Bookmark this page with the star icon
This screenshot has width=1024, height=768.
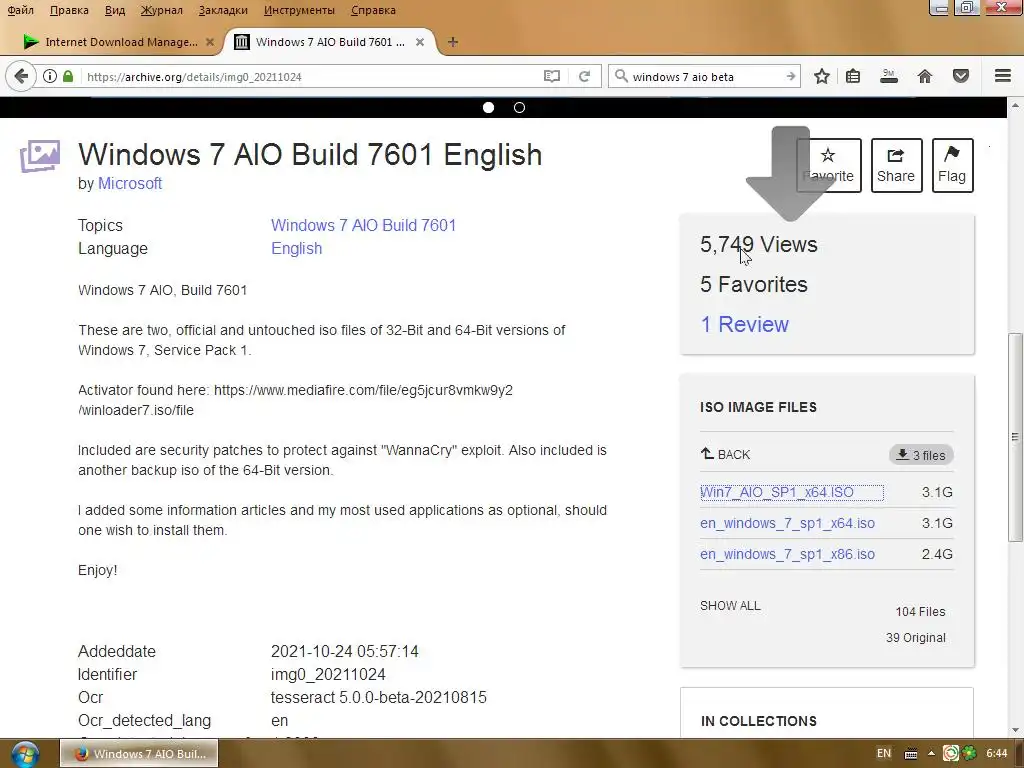(822, 76)
